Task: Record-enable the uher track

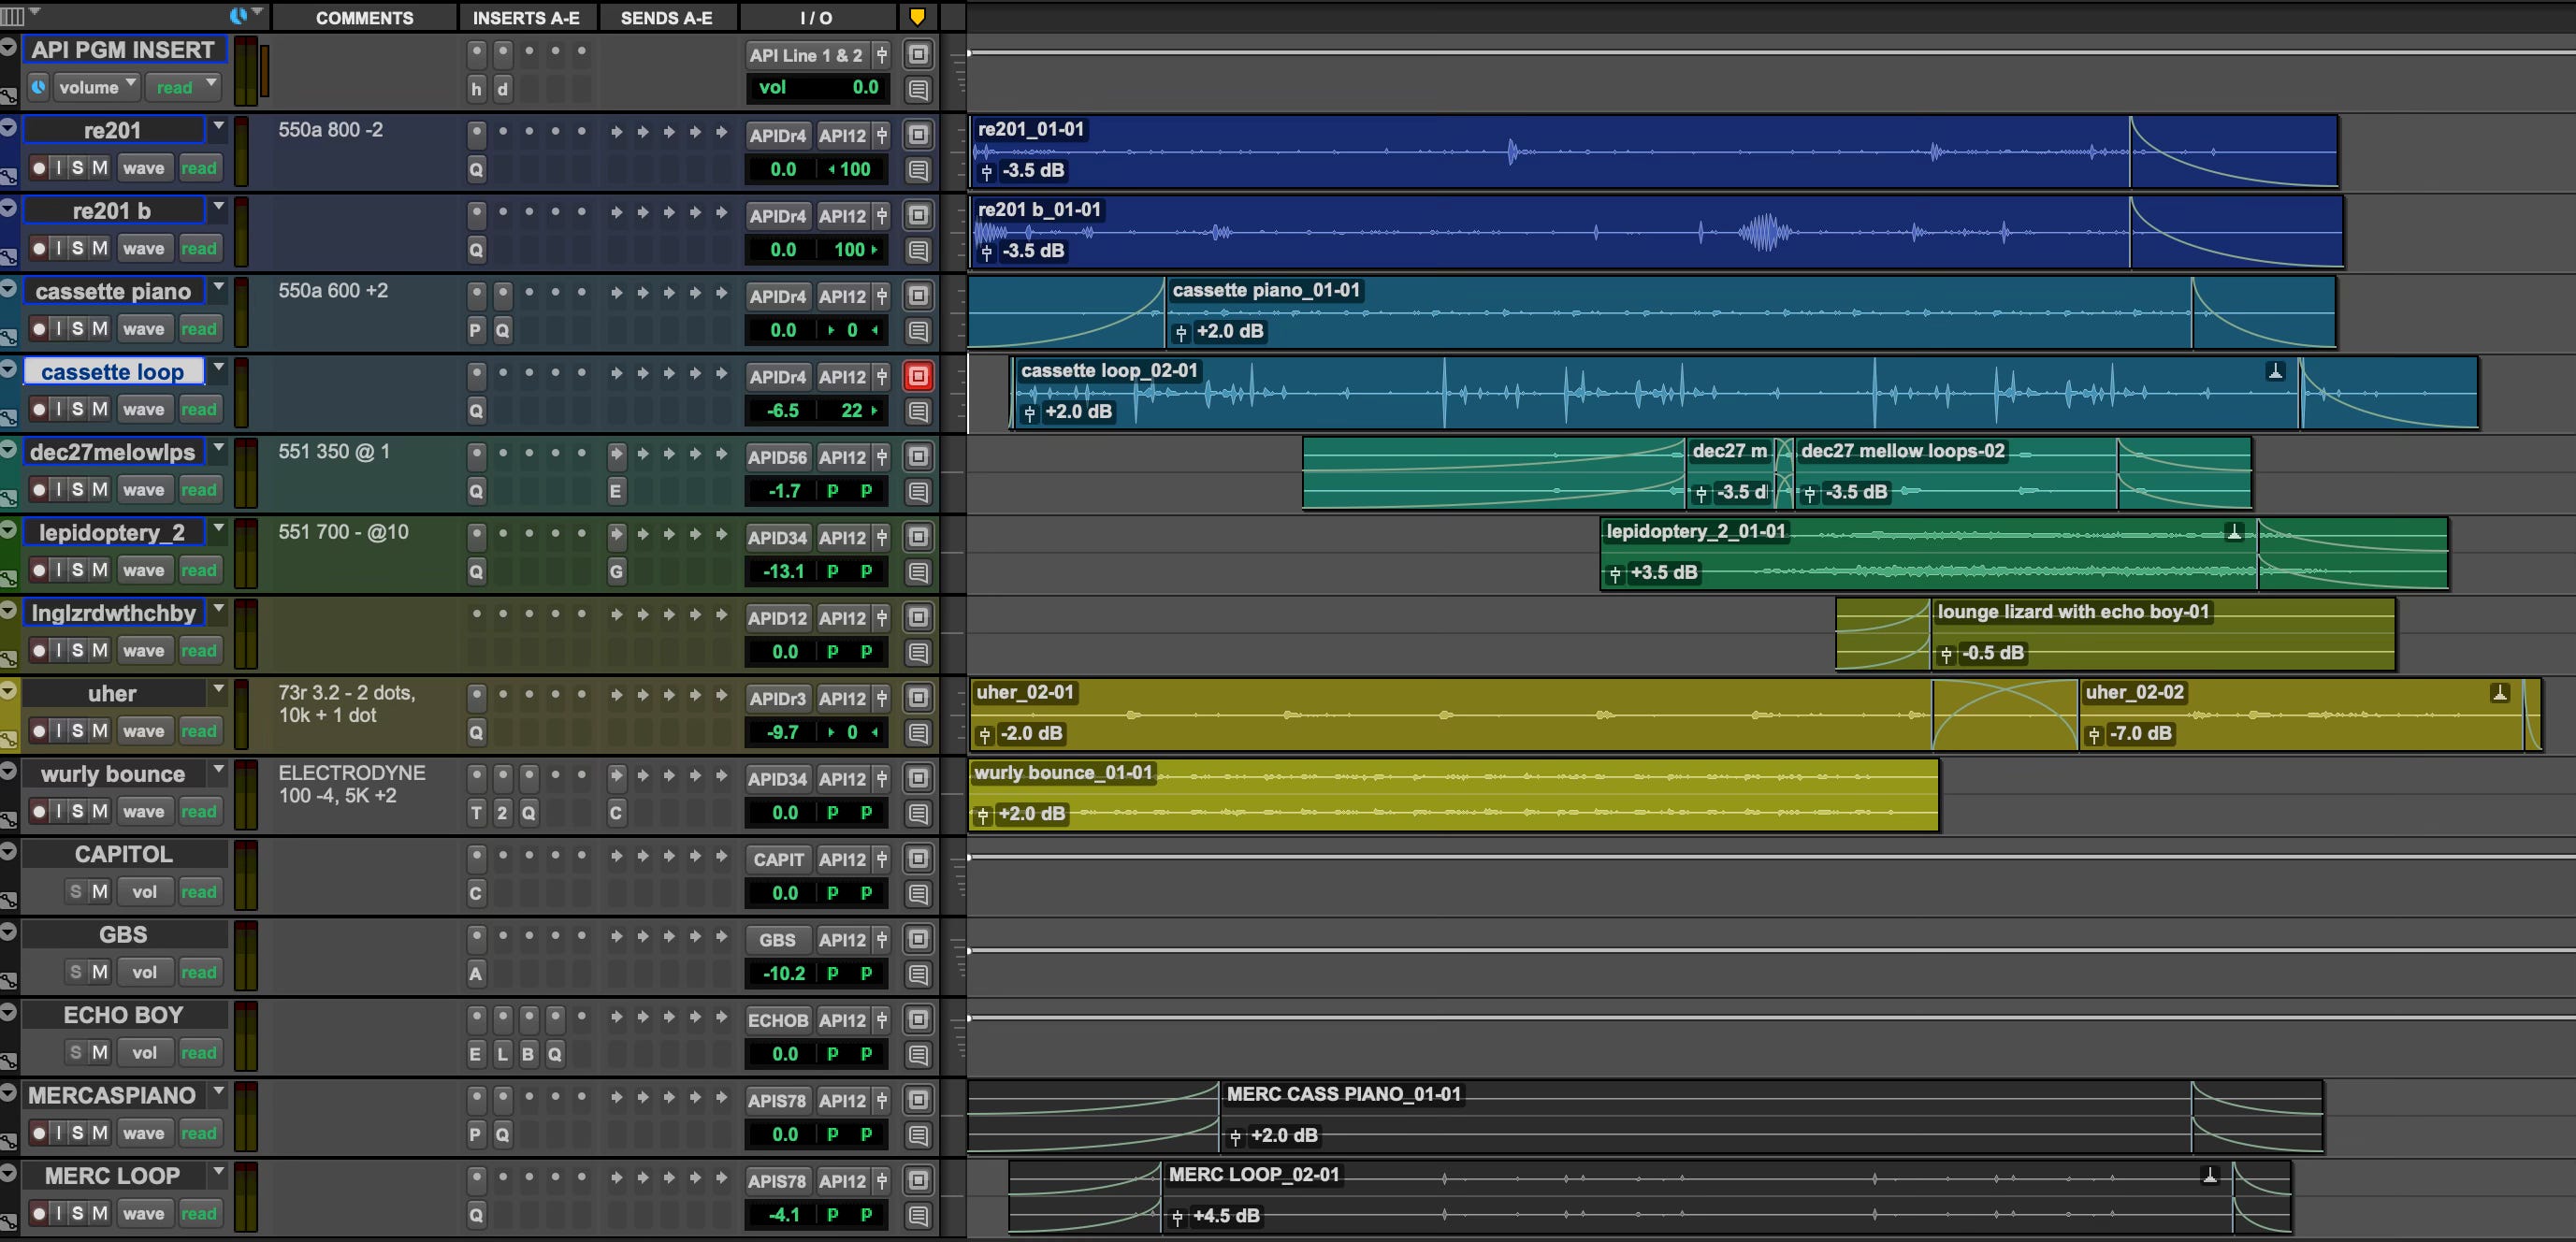Action: click(x=38, y=731)
